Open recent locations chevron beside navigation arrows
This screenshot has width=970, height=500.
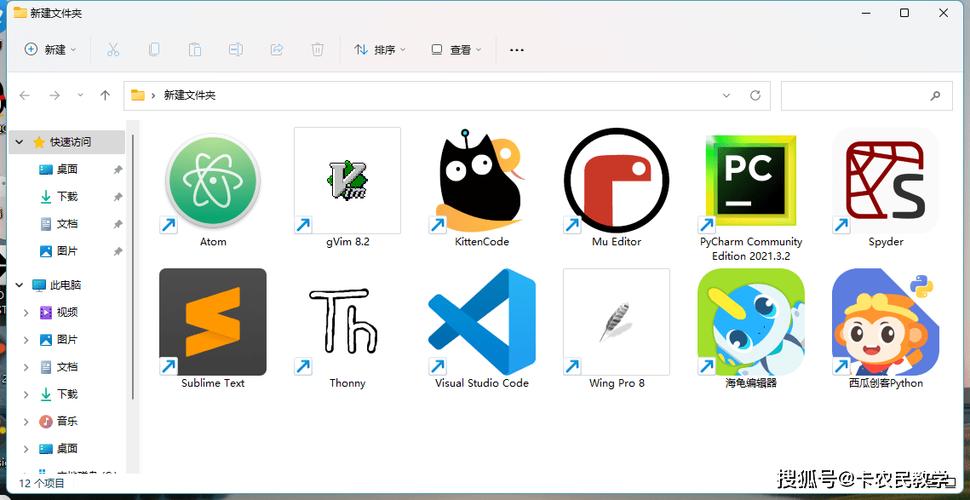80,95
